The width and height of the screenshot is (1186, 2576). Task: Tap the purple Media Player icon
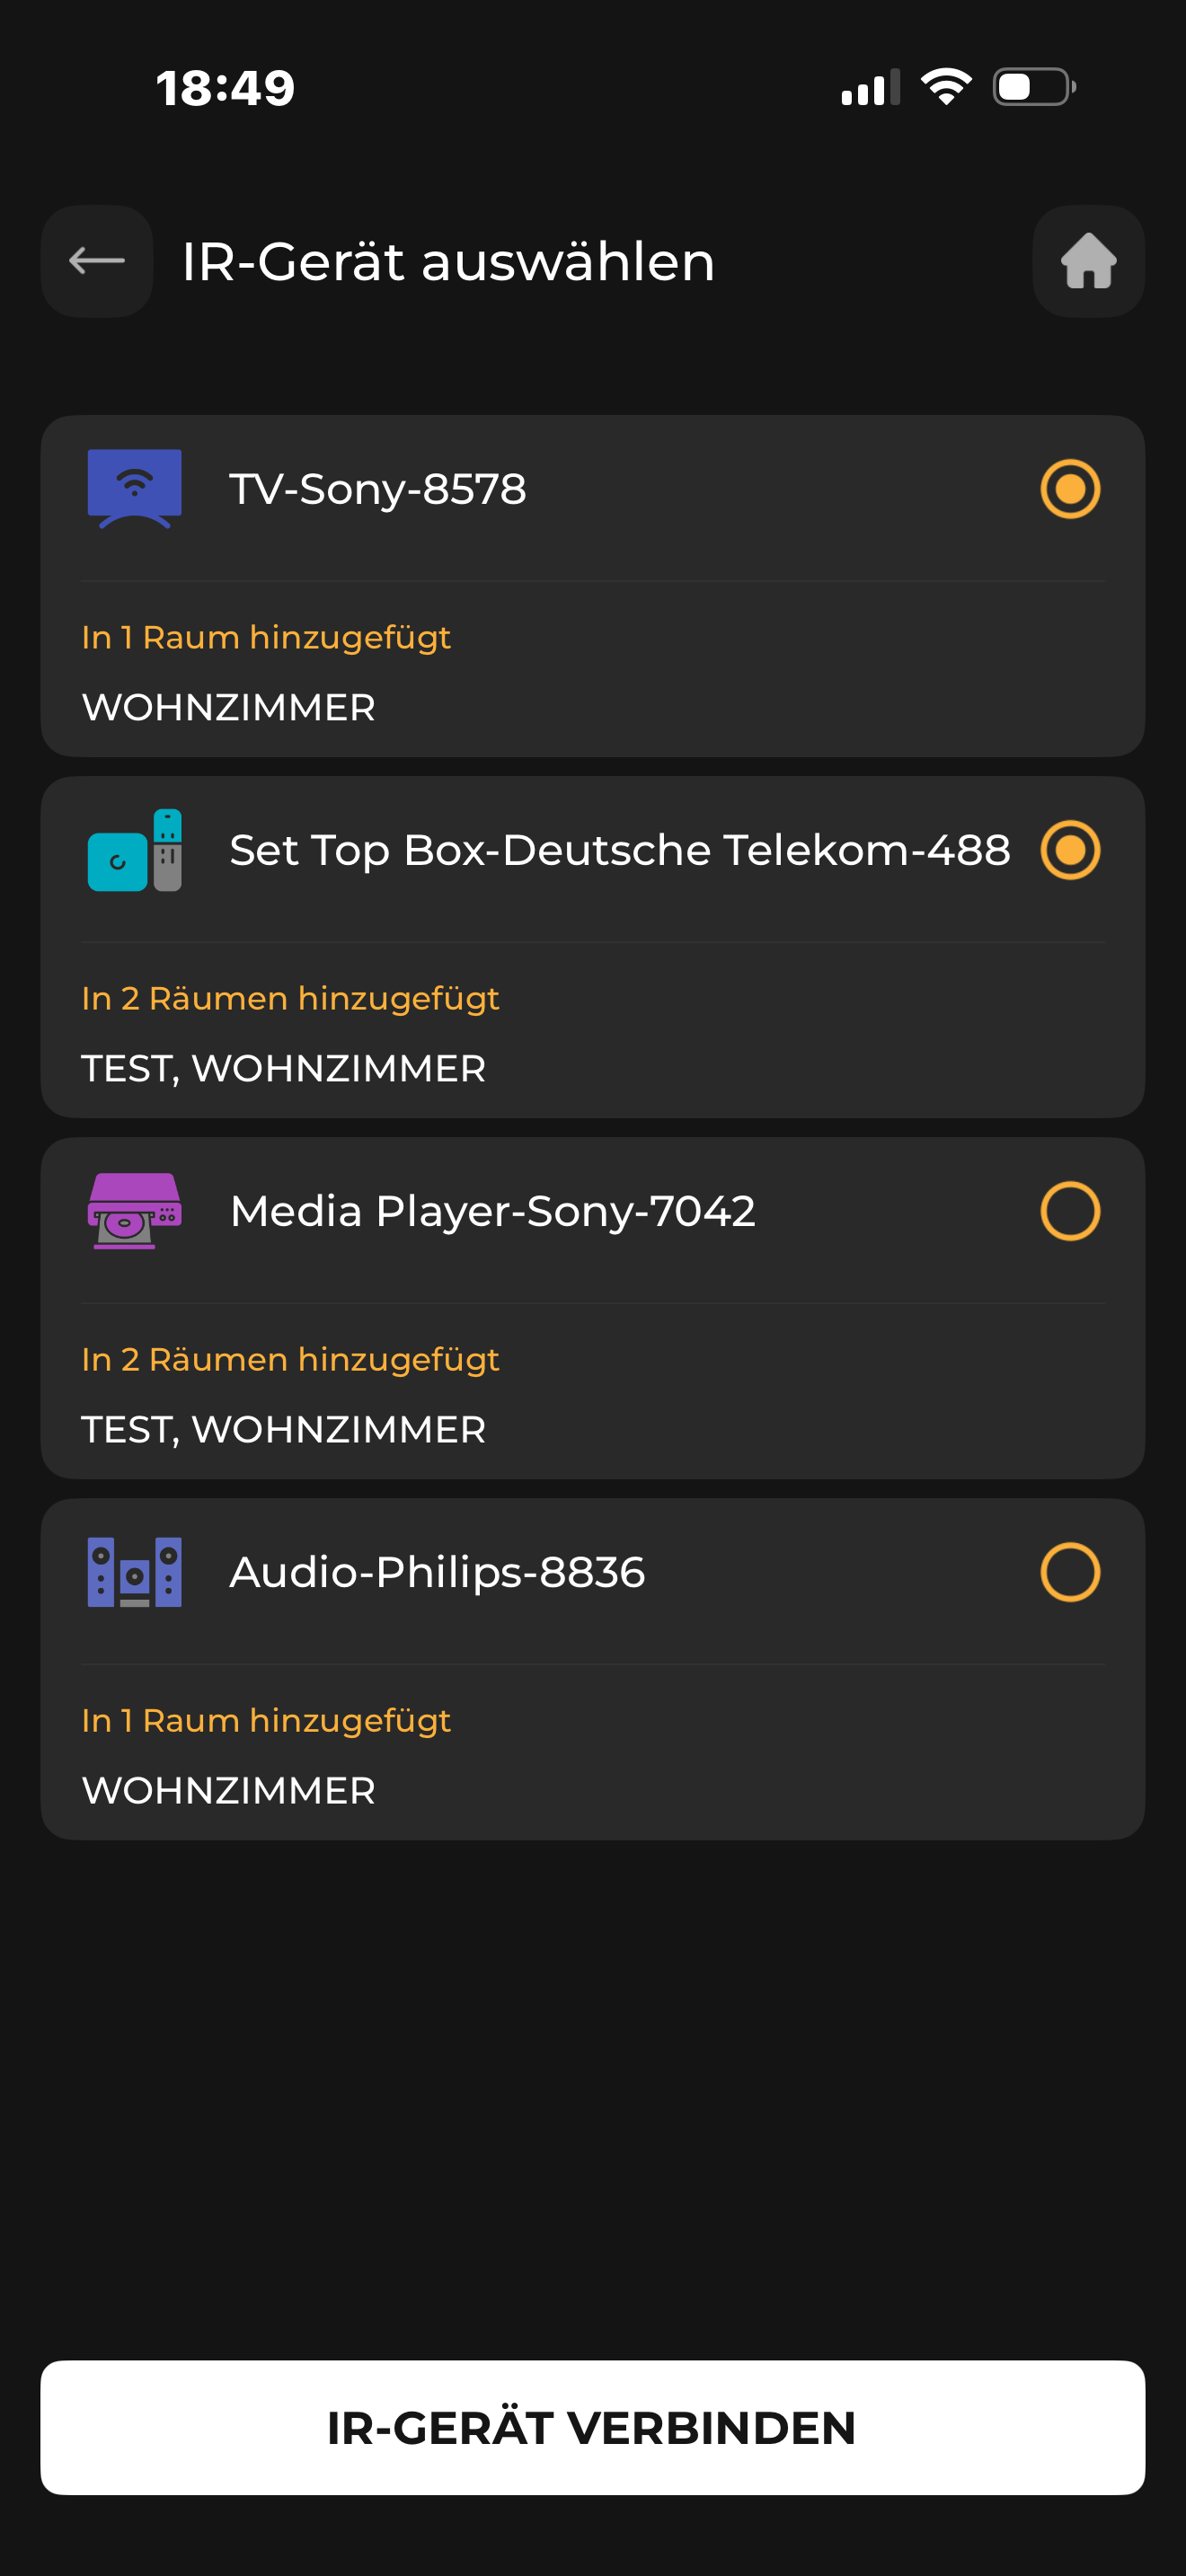(134, 1211)
